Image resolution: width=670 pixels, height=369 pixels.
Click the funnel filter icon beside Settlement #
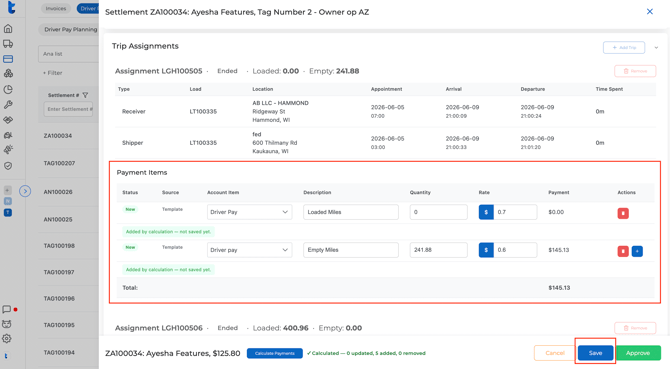point(85,95)
